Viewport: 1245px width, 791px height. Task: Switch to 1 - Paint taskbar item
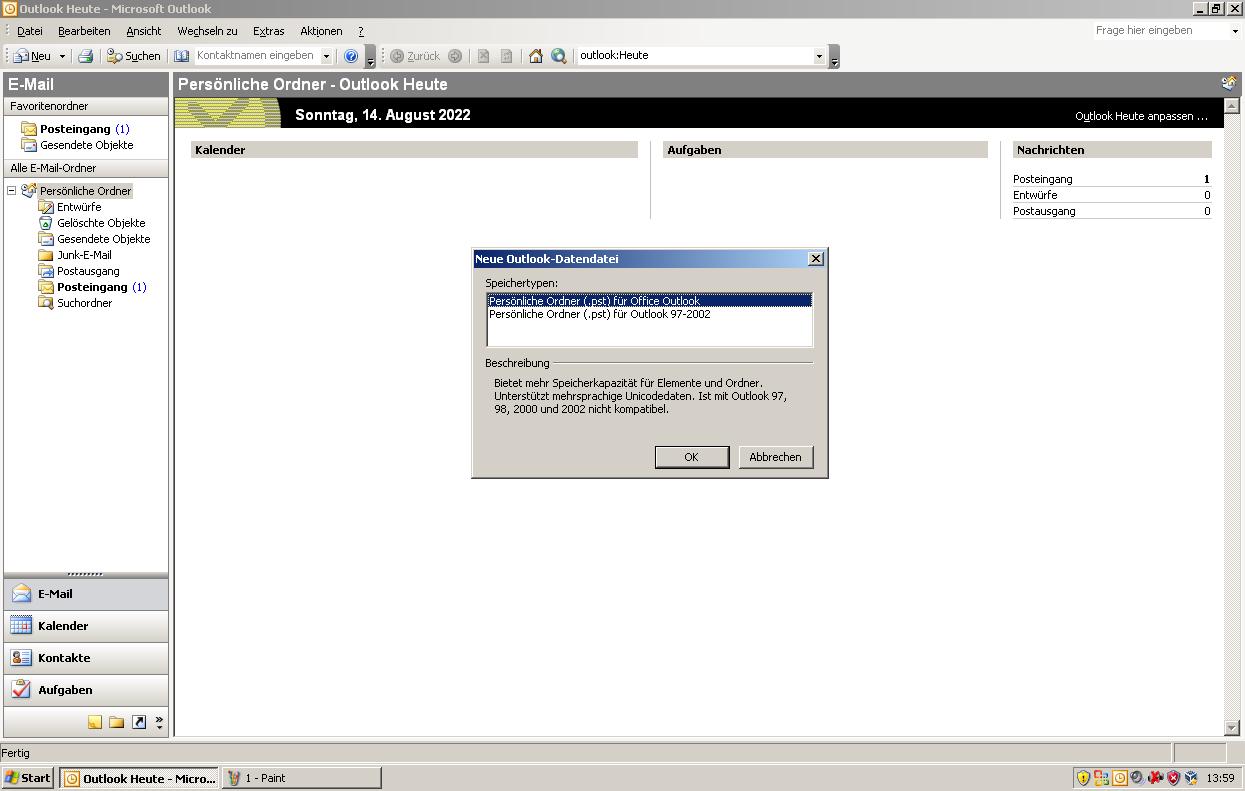pyautogui.click(x=302, y=778)
